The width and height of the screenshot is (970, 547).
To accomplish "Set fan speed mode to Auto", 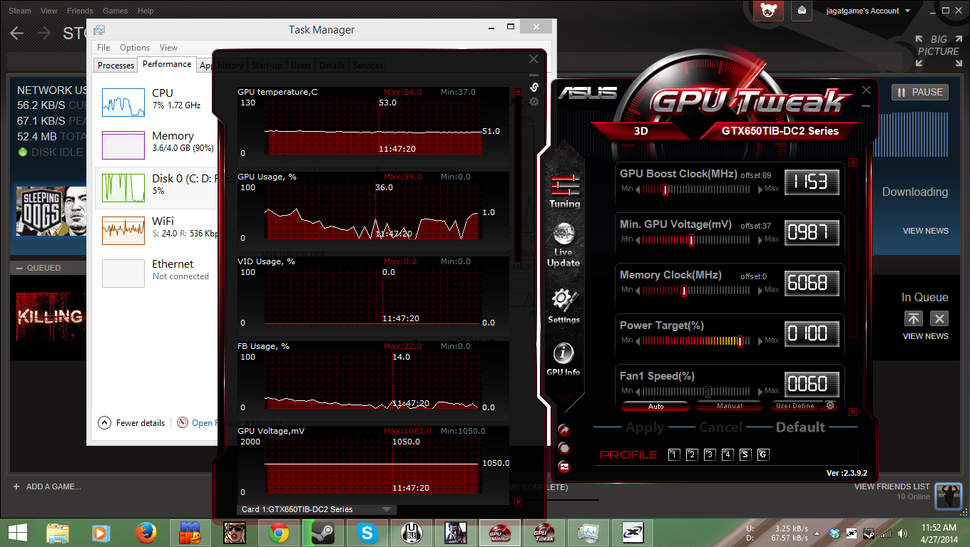I will click(654, 406).
